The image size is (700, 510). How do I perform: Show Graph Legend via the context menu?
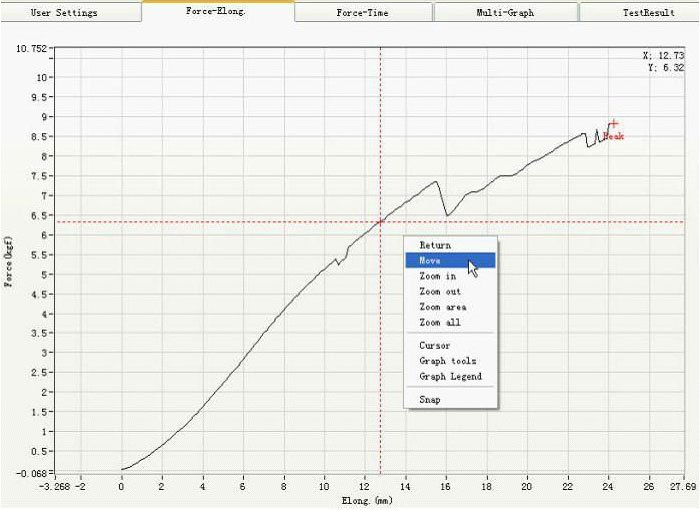pos(450,377)
